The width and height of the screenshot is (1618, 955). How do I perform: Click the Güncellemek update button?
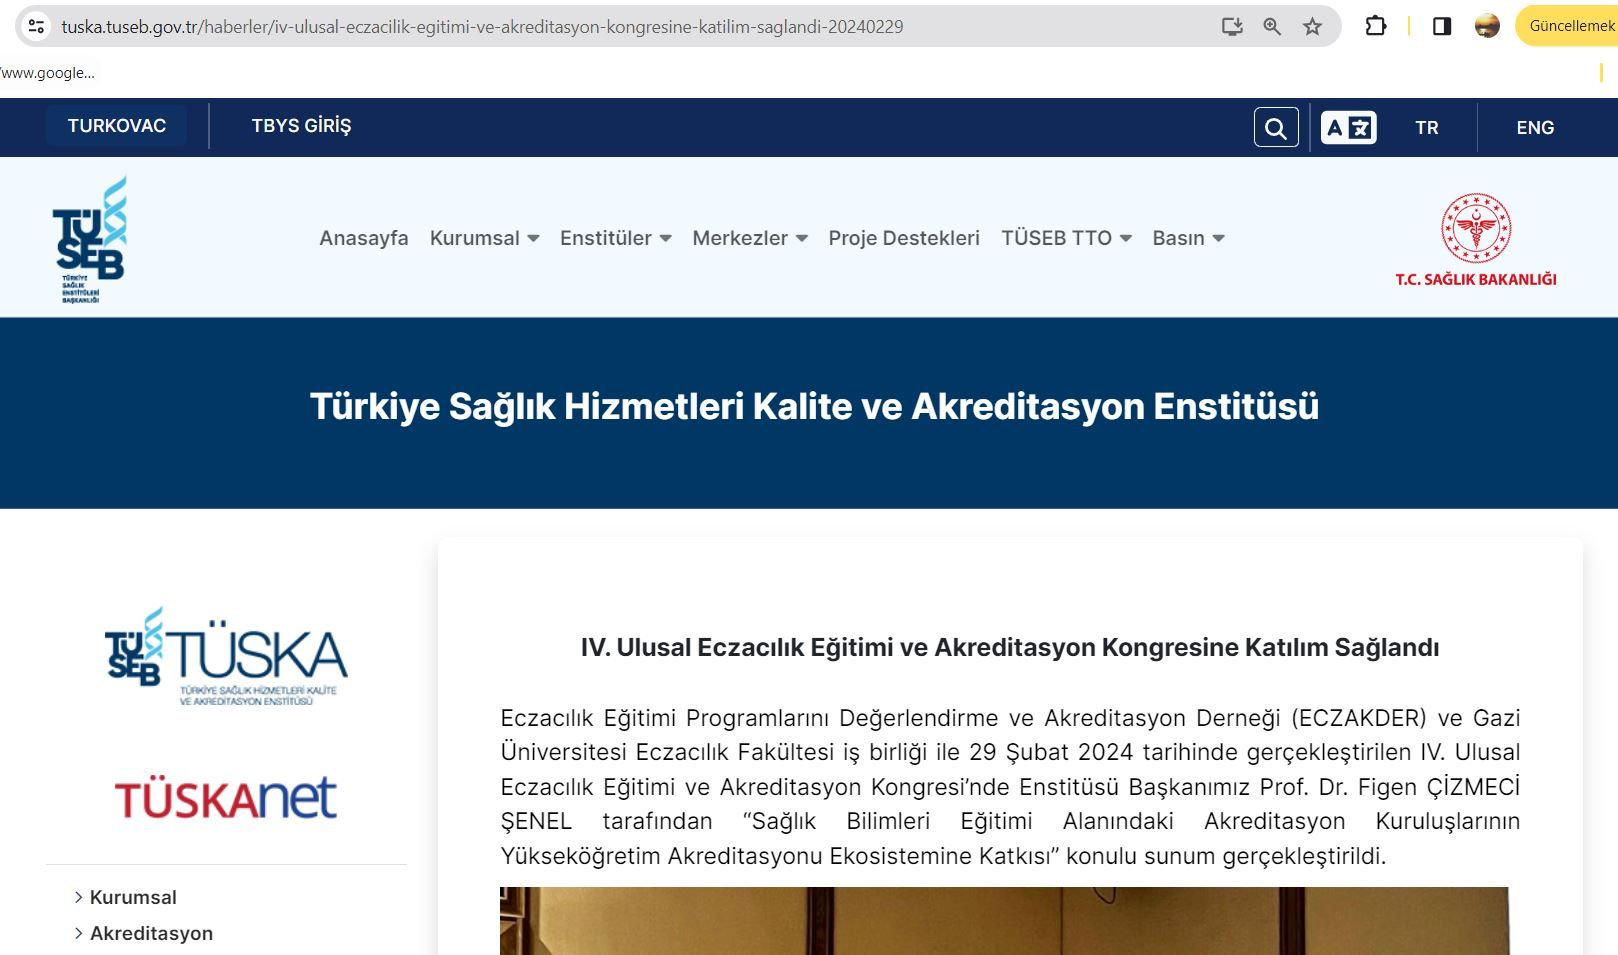click(x=1568, y=26)
